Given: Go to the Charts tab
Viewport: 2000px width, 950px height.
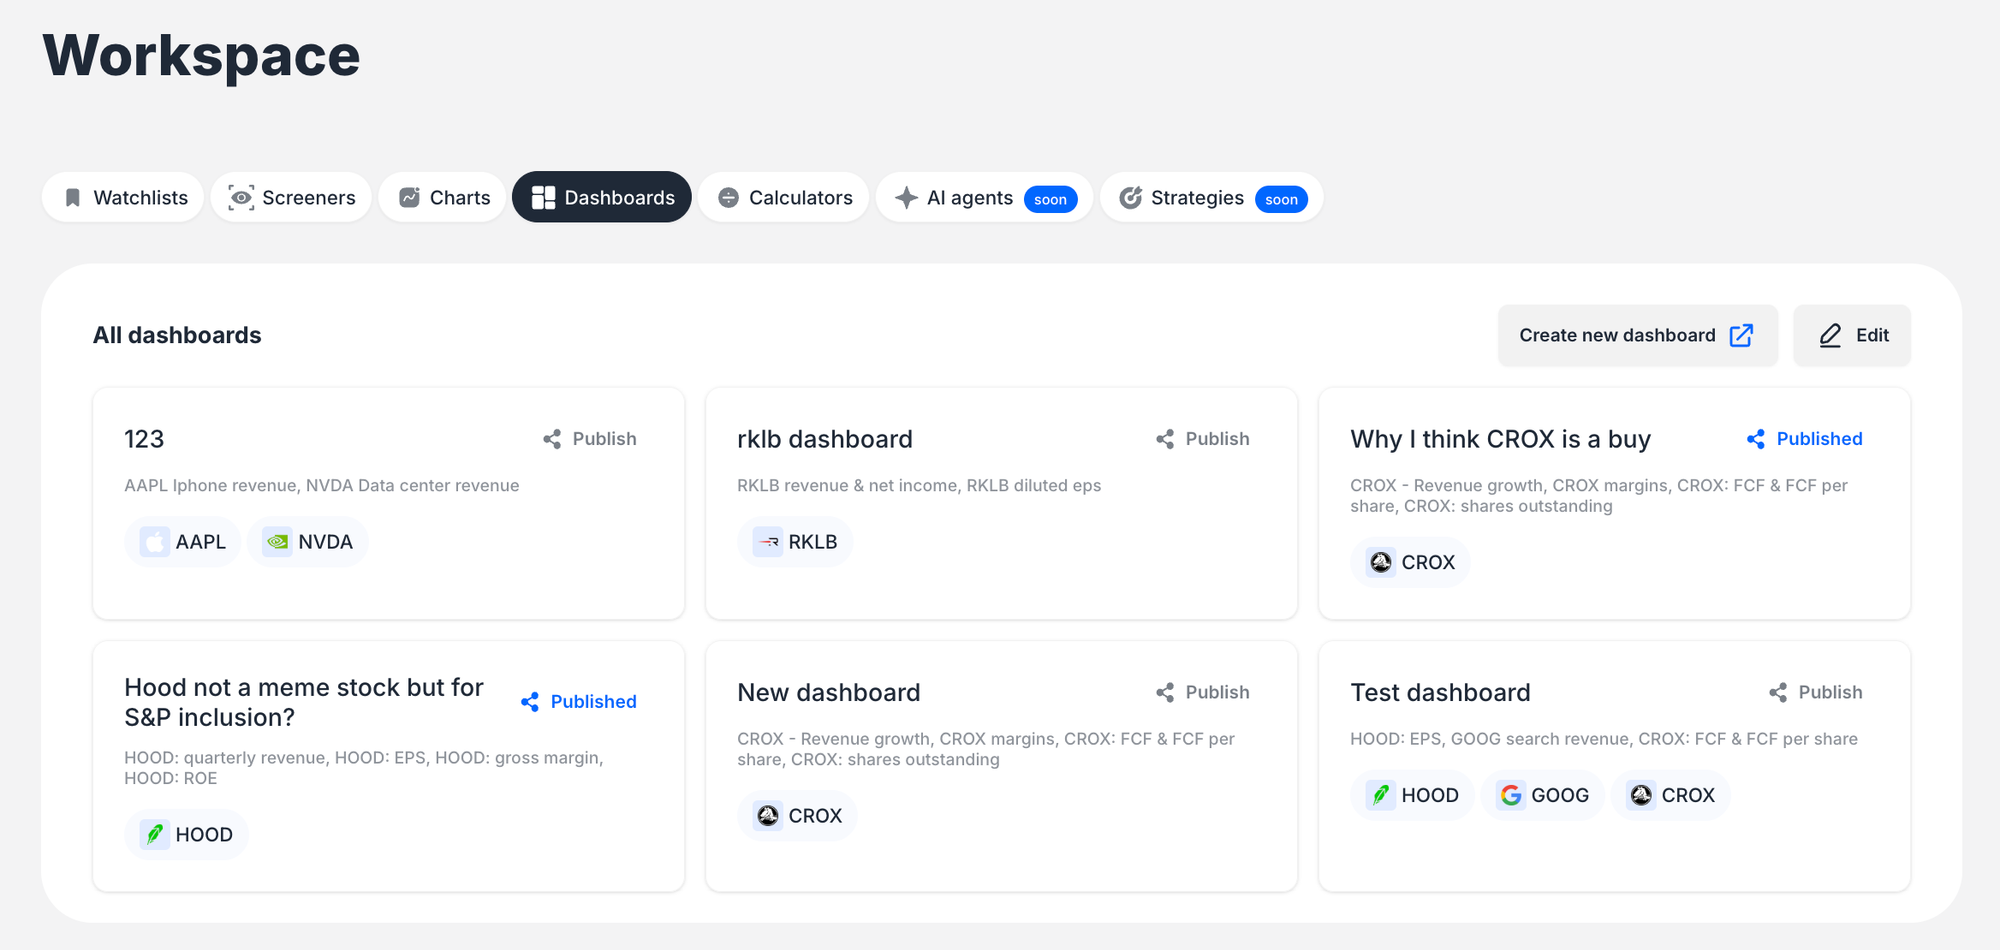Looking at the screenshot, I should click(x=442, y=198).
